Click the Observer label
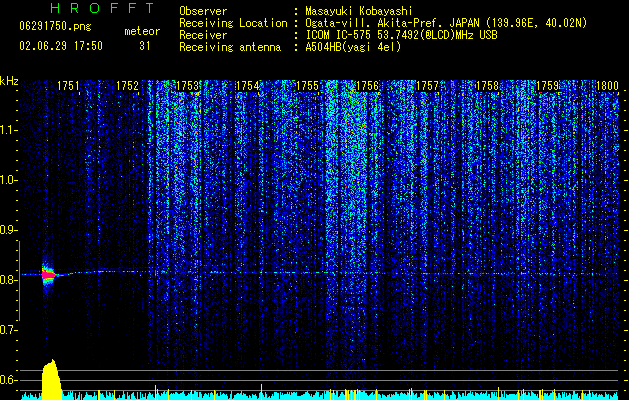The height and width of the screenshot is (400, 629). tap(203, 11)
